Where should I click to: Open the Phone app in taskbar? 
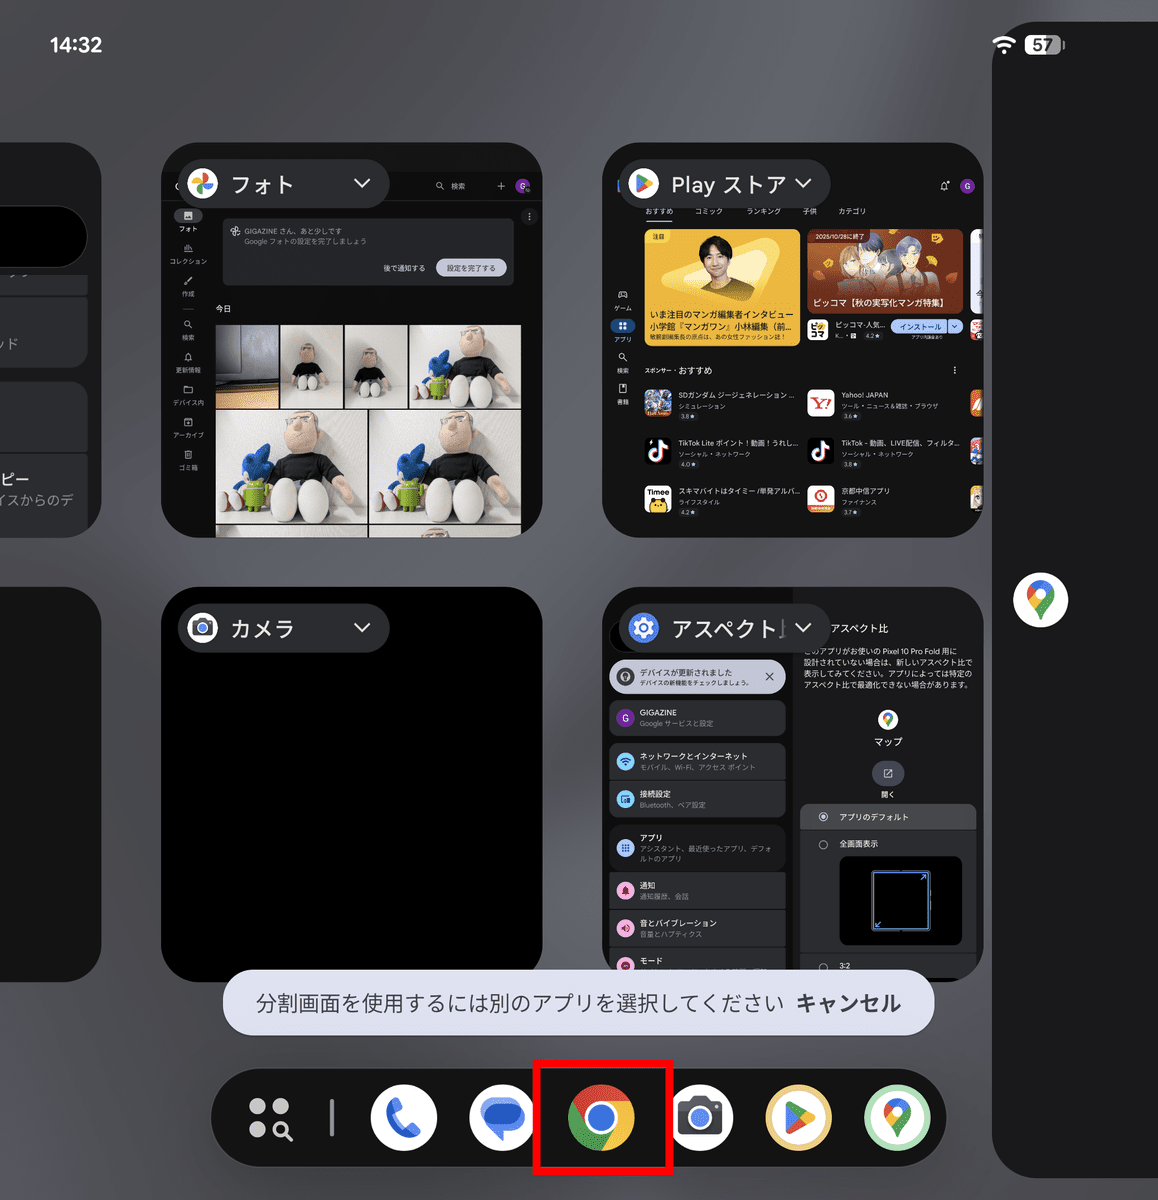(404, 1117)
